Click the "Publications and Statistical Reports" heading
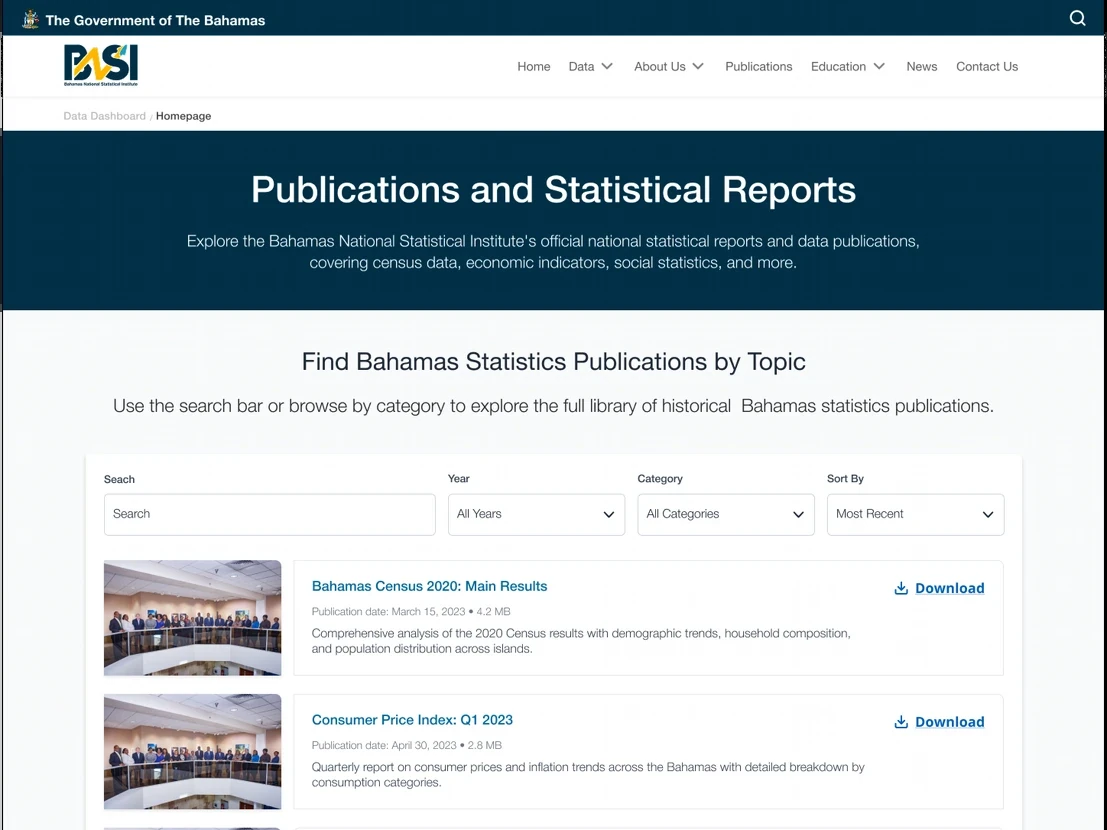 coord(554,189)
